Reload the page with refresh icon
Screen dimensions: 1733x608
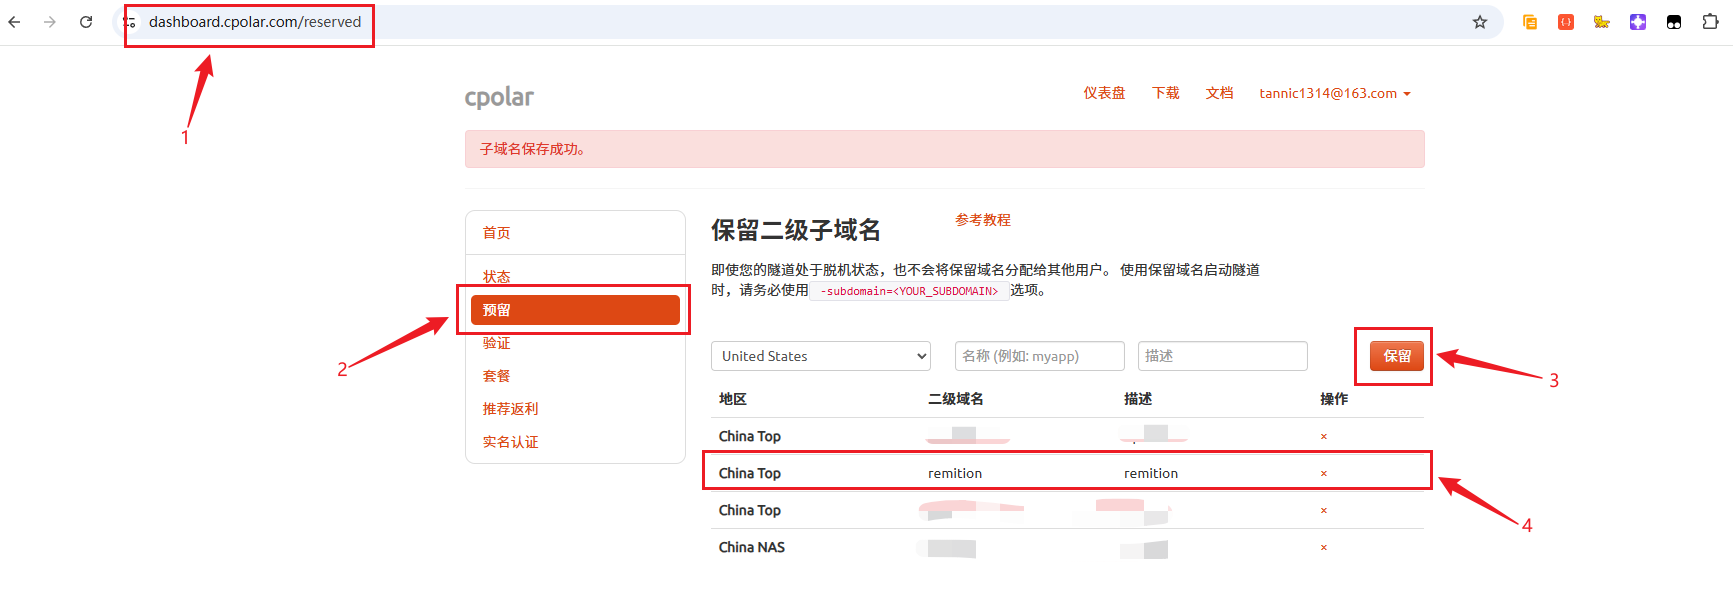click(x=86, y=22)
